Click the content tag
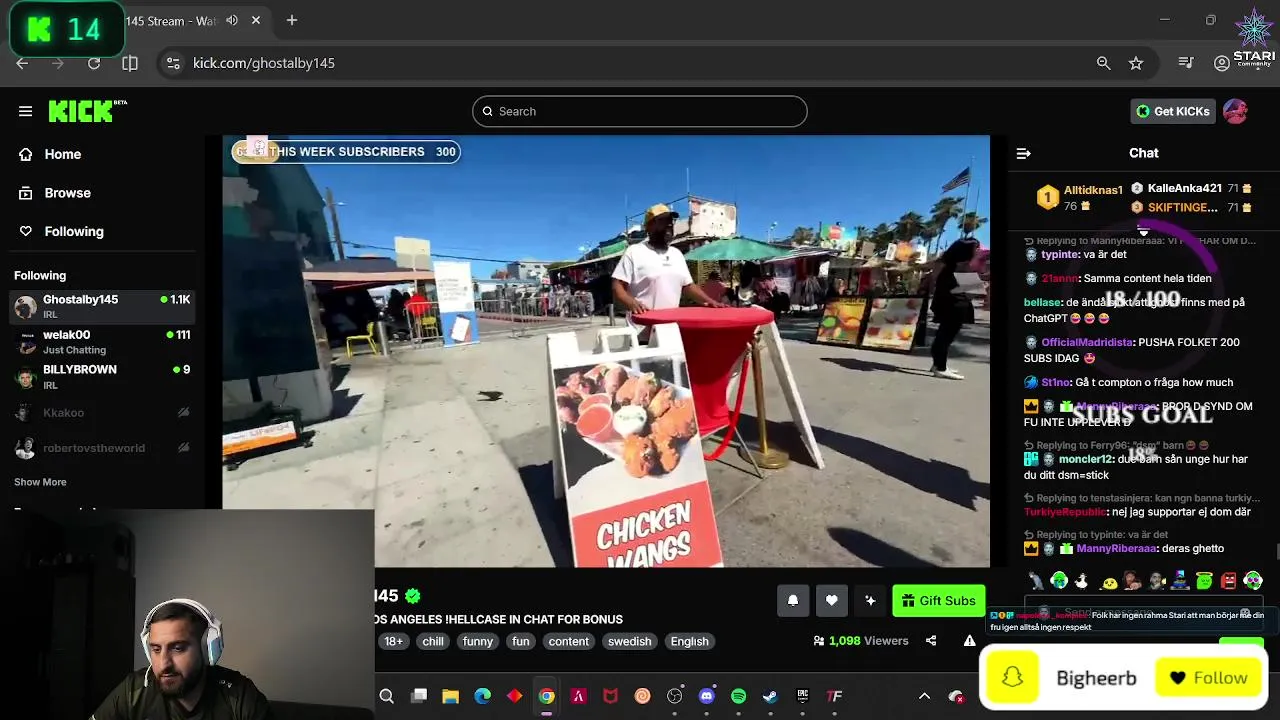The height and width of the screenshot is (720, 1280). click(x=568, y=641)
